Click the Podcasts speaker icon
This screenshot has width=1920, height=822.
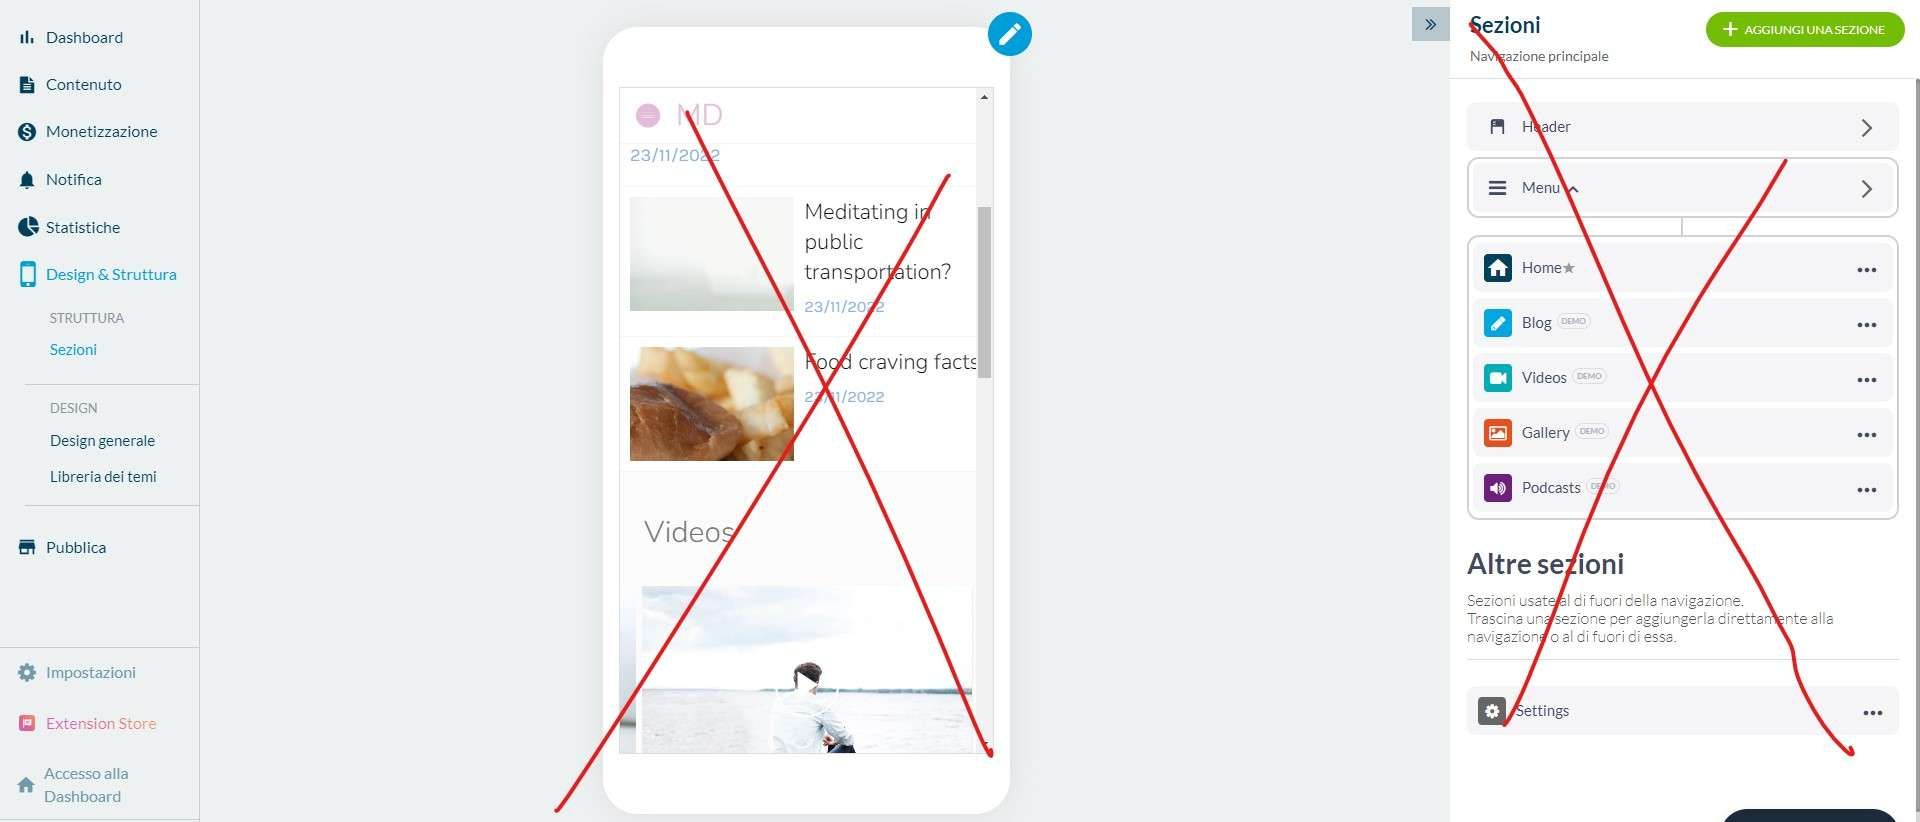[x=1497, y=488]
